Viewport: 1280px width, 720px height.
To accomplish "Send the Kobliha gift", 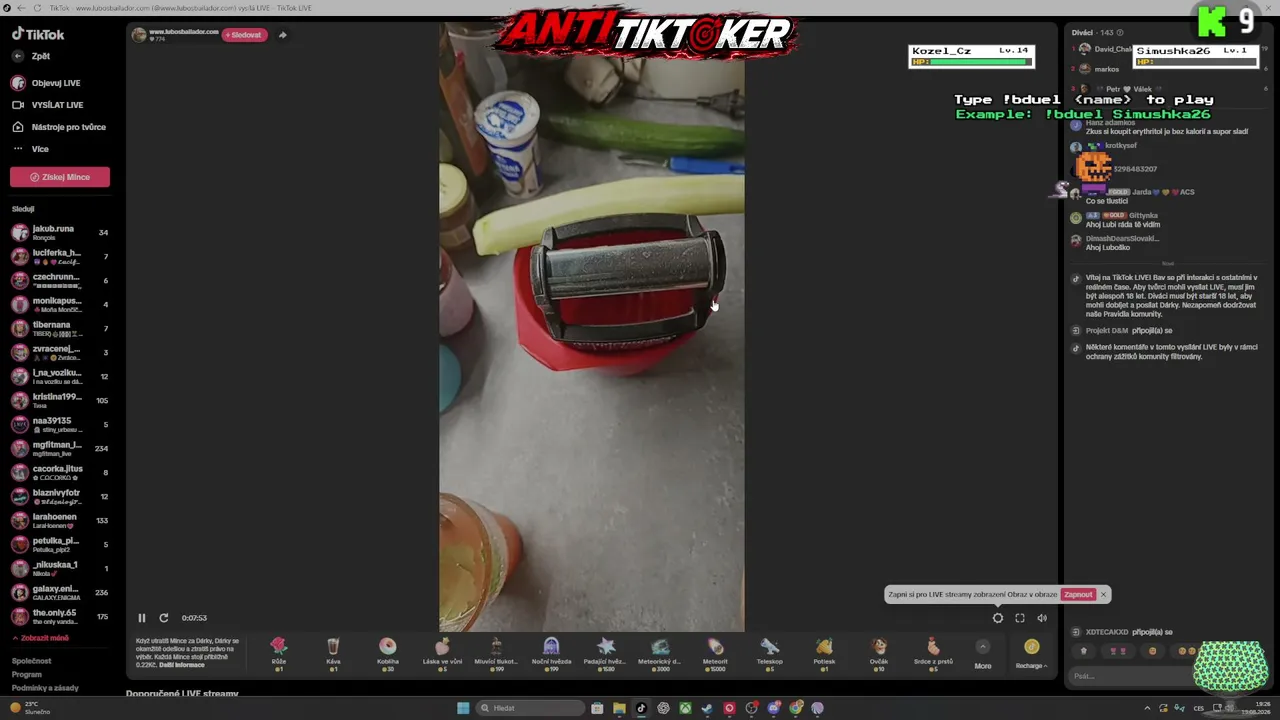I will [x=388, y=653].
